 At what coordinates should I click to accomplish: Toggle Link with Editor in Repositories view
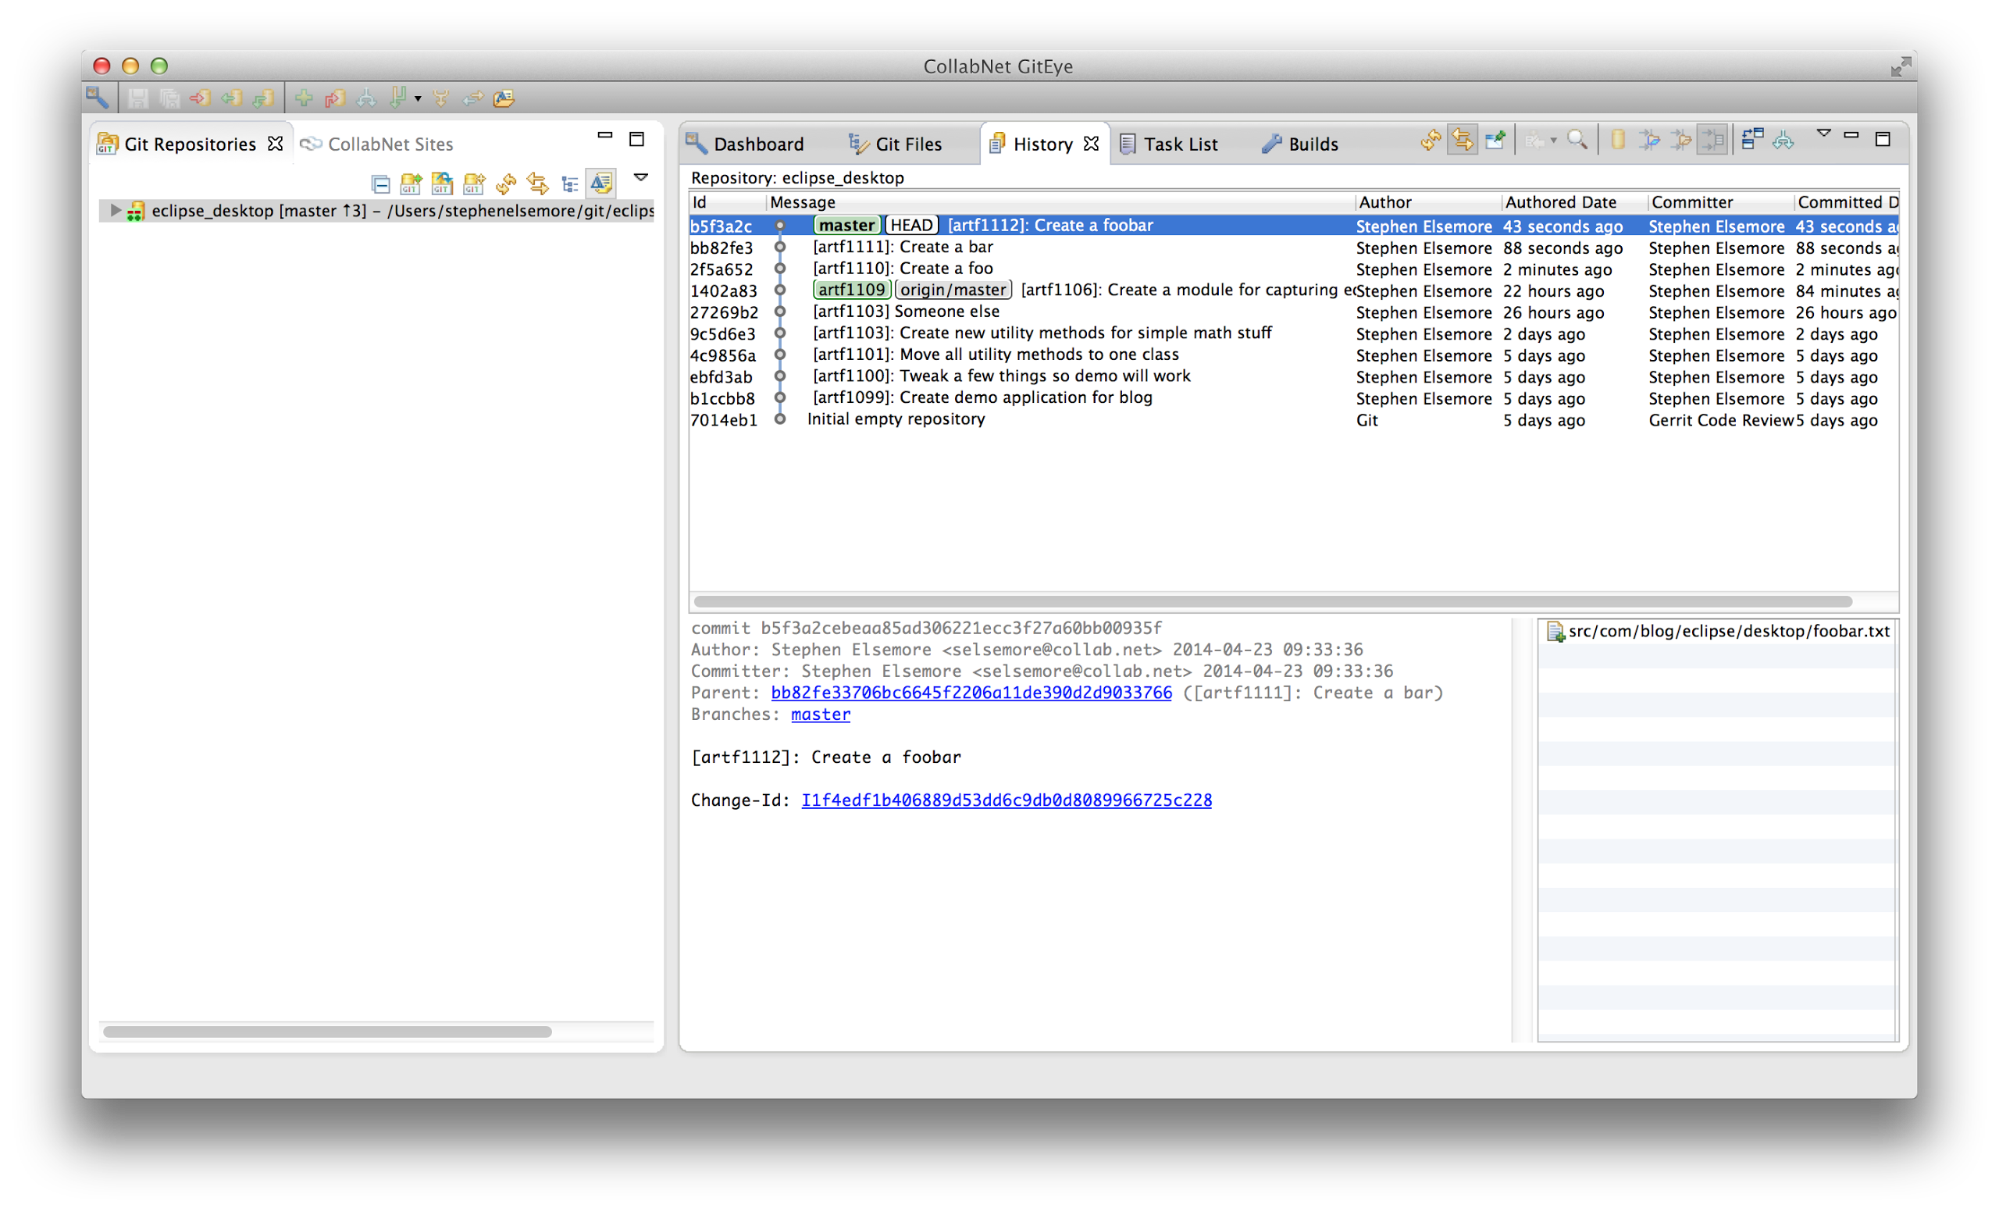coord(601,183)
